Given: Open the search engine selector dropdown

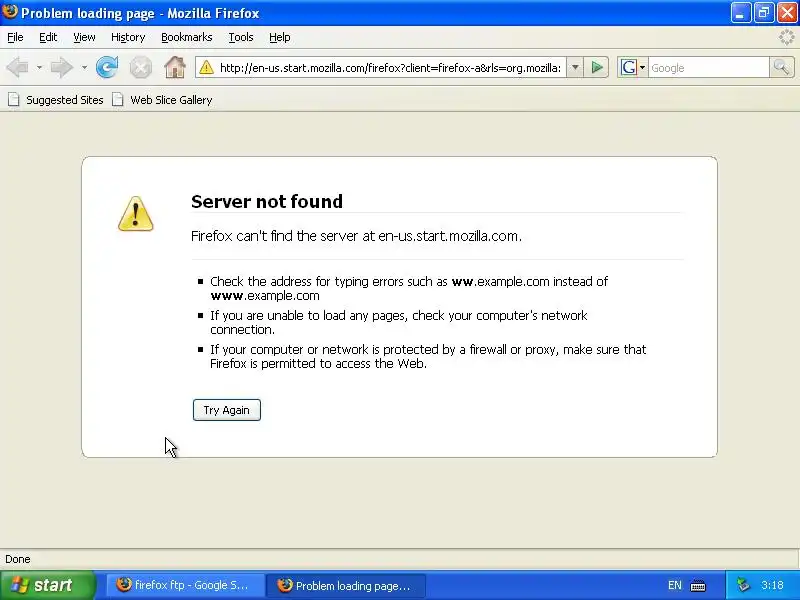Looking at the screenshot, I should 642,67.
